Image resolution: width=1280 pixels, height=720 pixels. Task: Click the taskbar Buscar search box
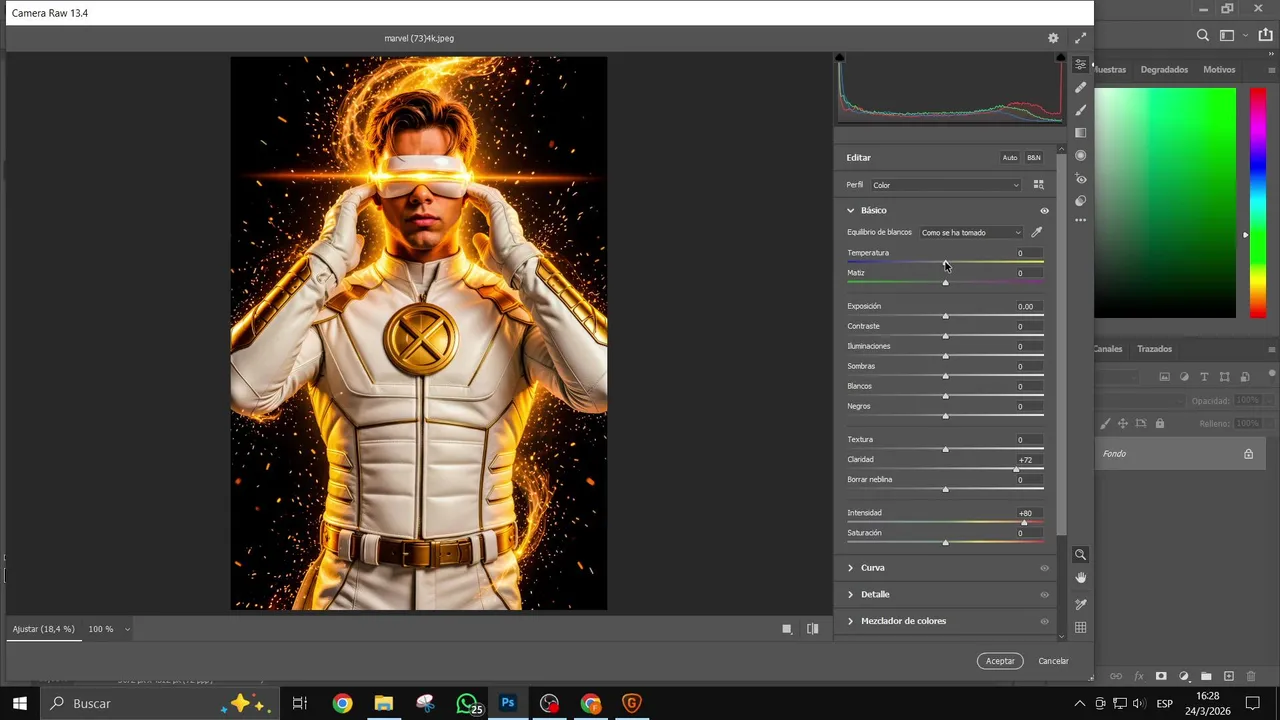(x=159, y=704)
